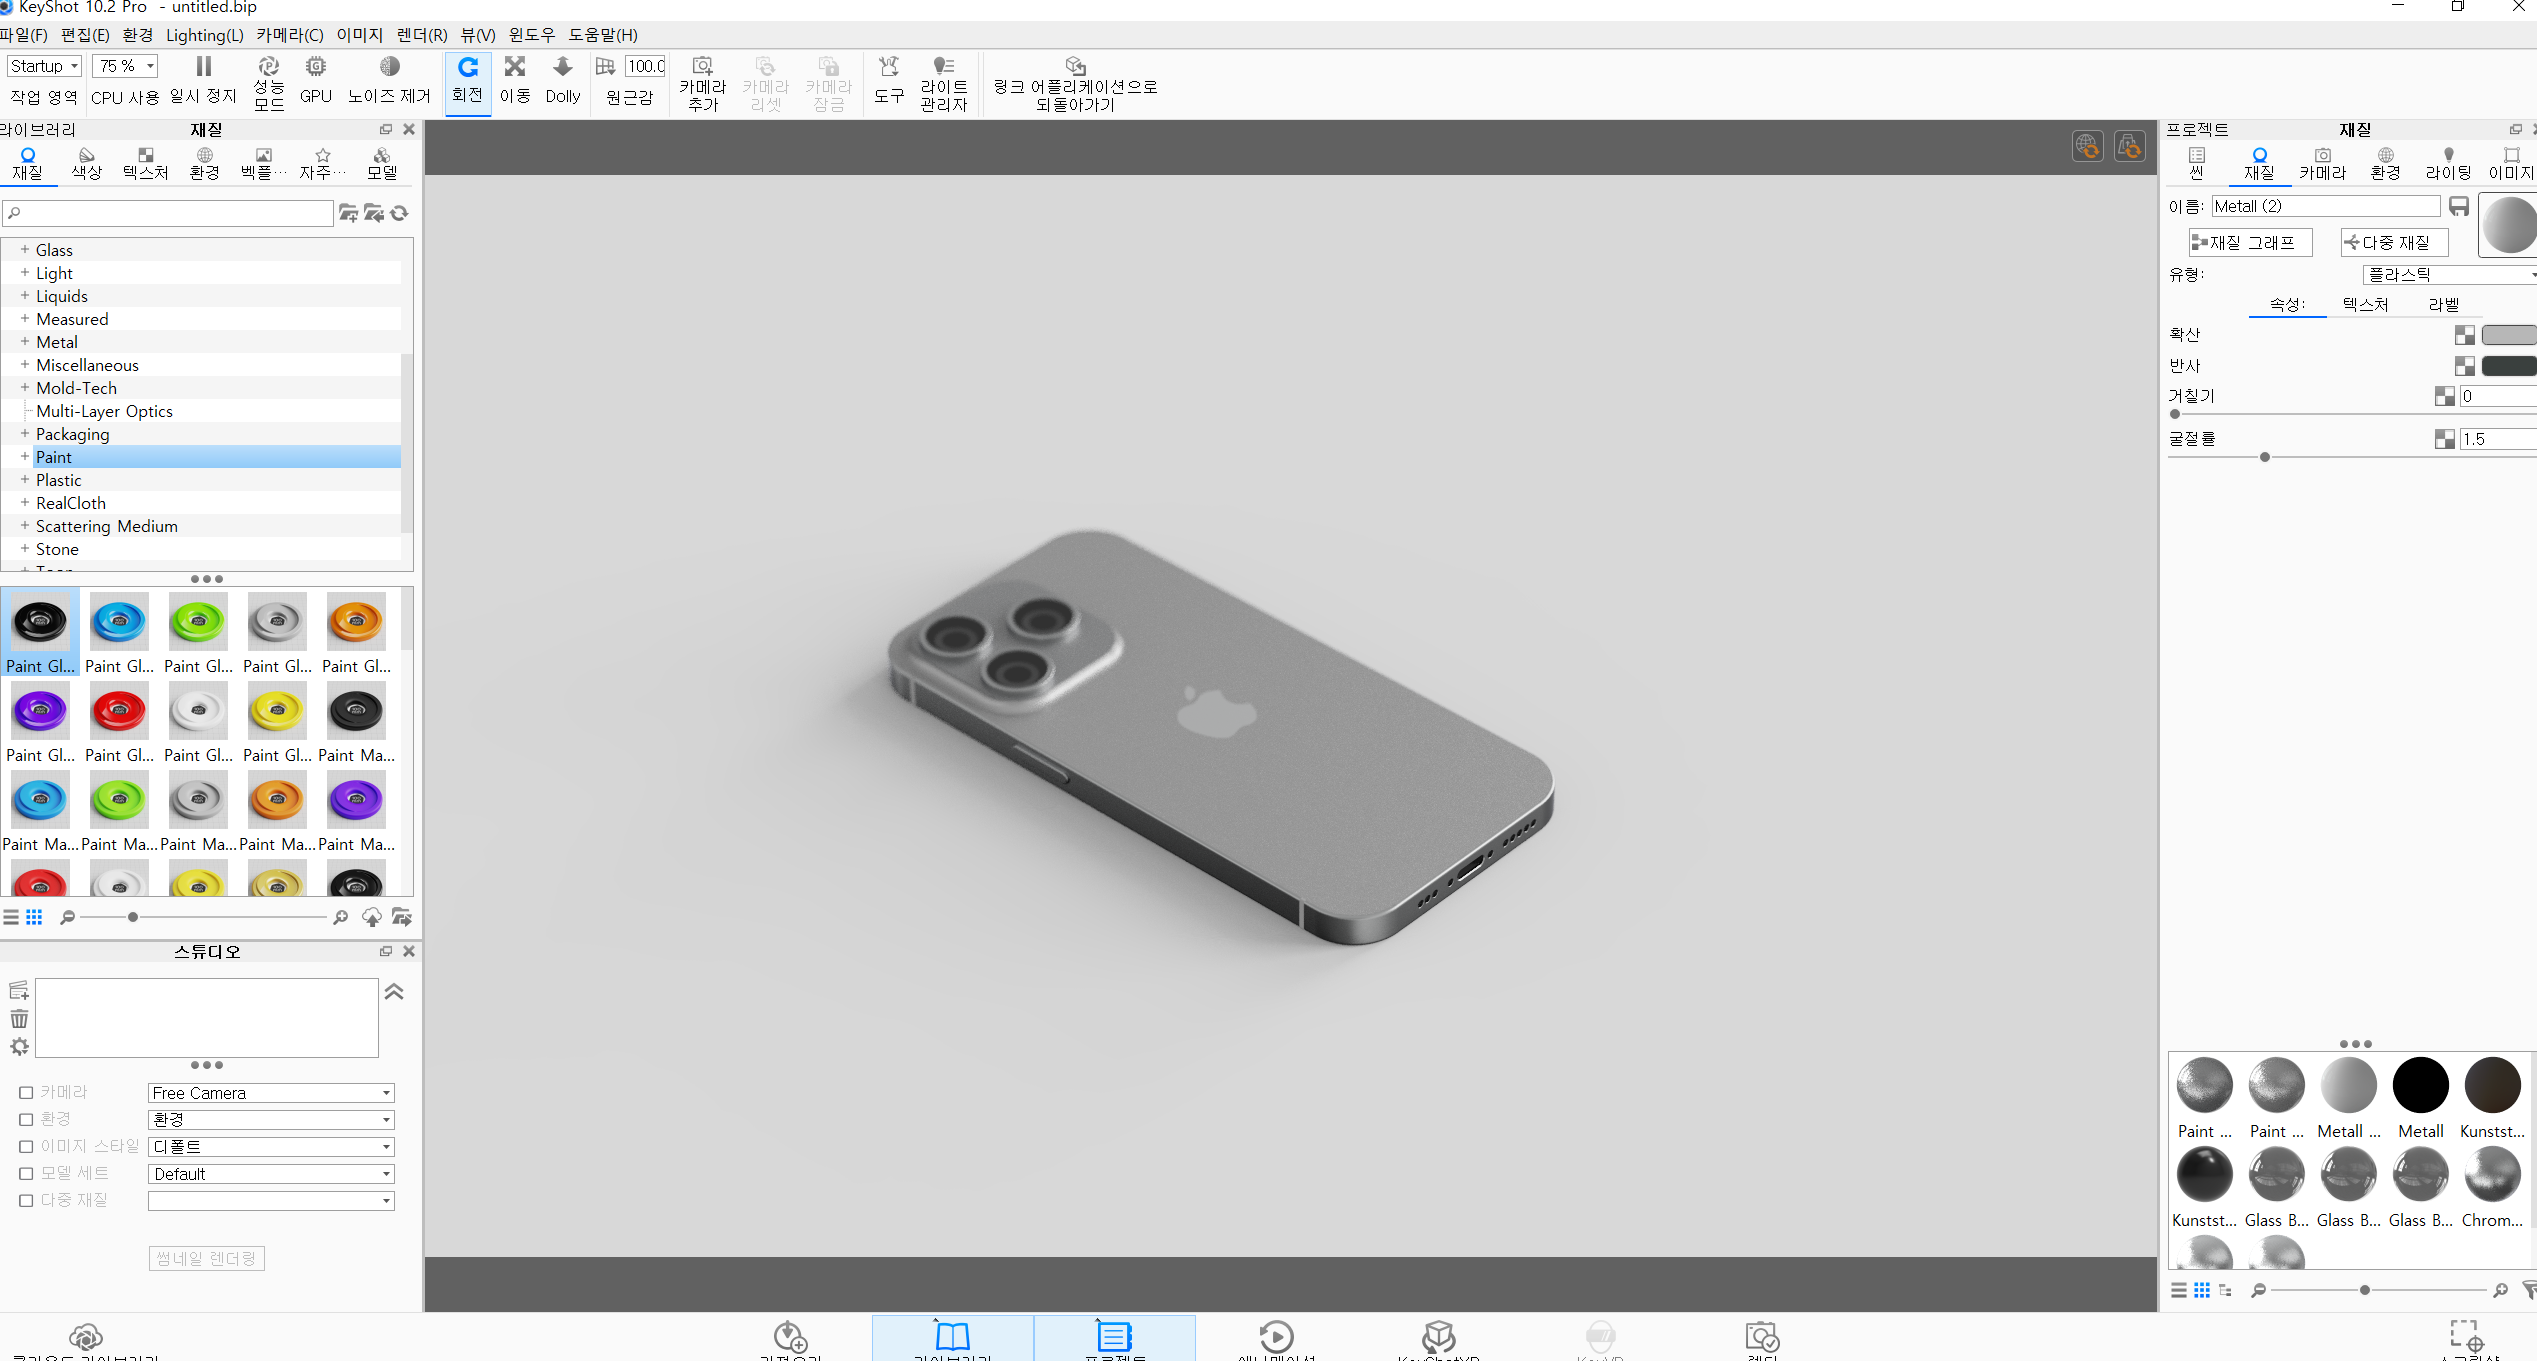2537x1361 pixels.
Task: Click the 재질 그래프 button
Action: (2251, 243)
